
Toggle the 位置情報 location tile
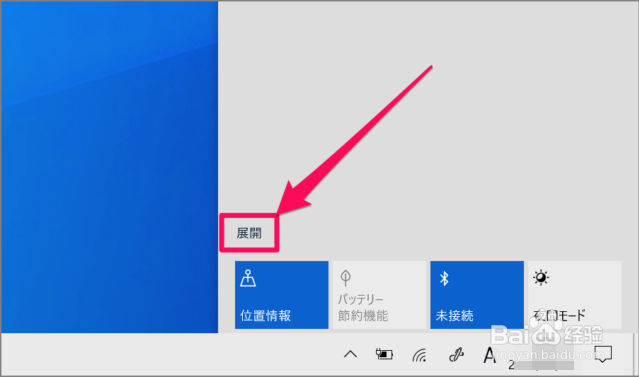[x=282, y=295]
